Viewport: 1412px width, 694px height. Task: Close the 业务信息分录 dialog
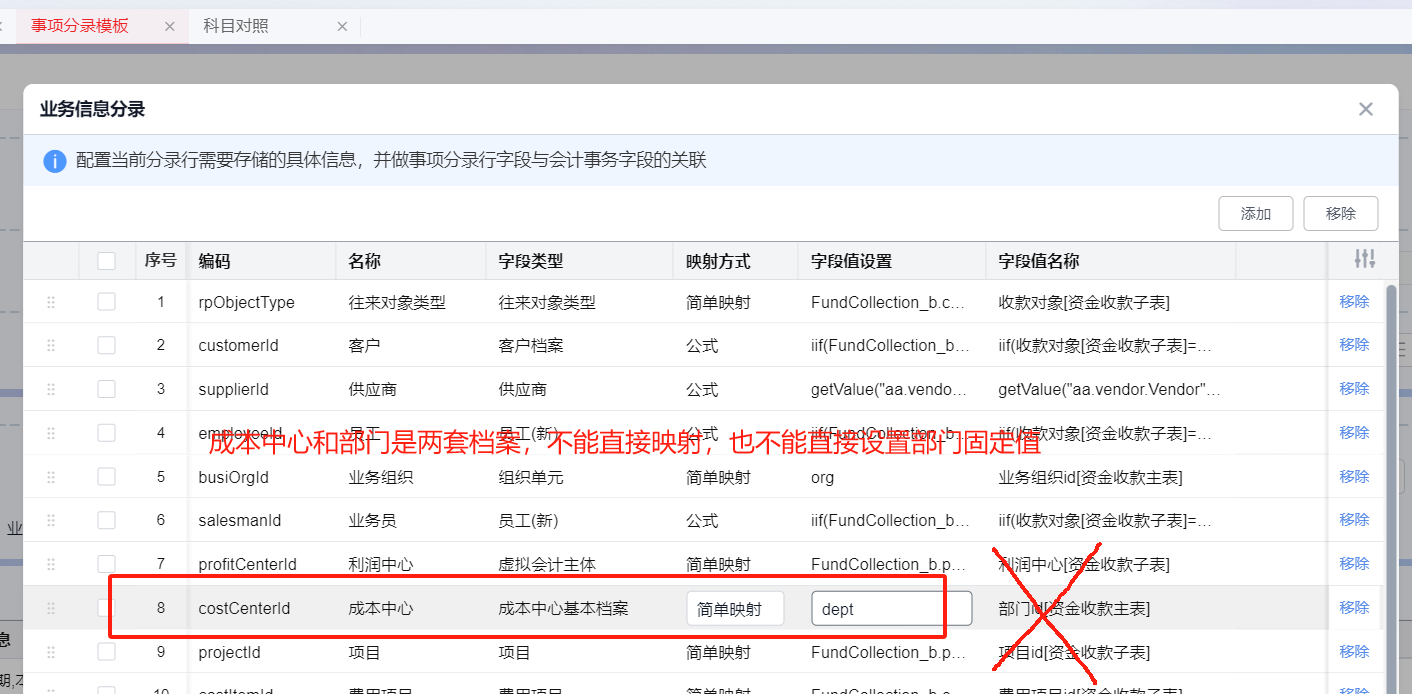tap(1365, 109)
